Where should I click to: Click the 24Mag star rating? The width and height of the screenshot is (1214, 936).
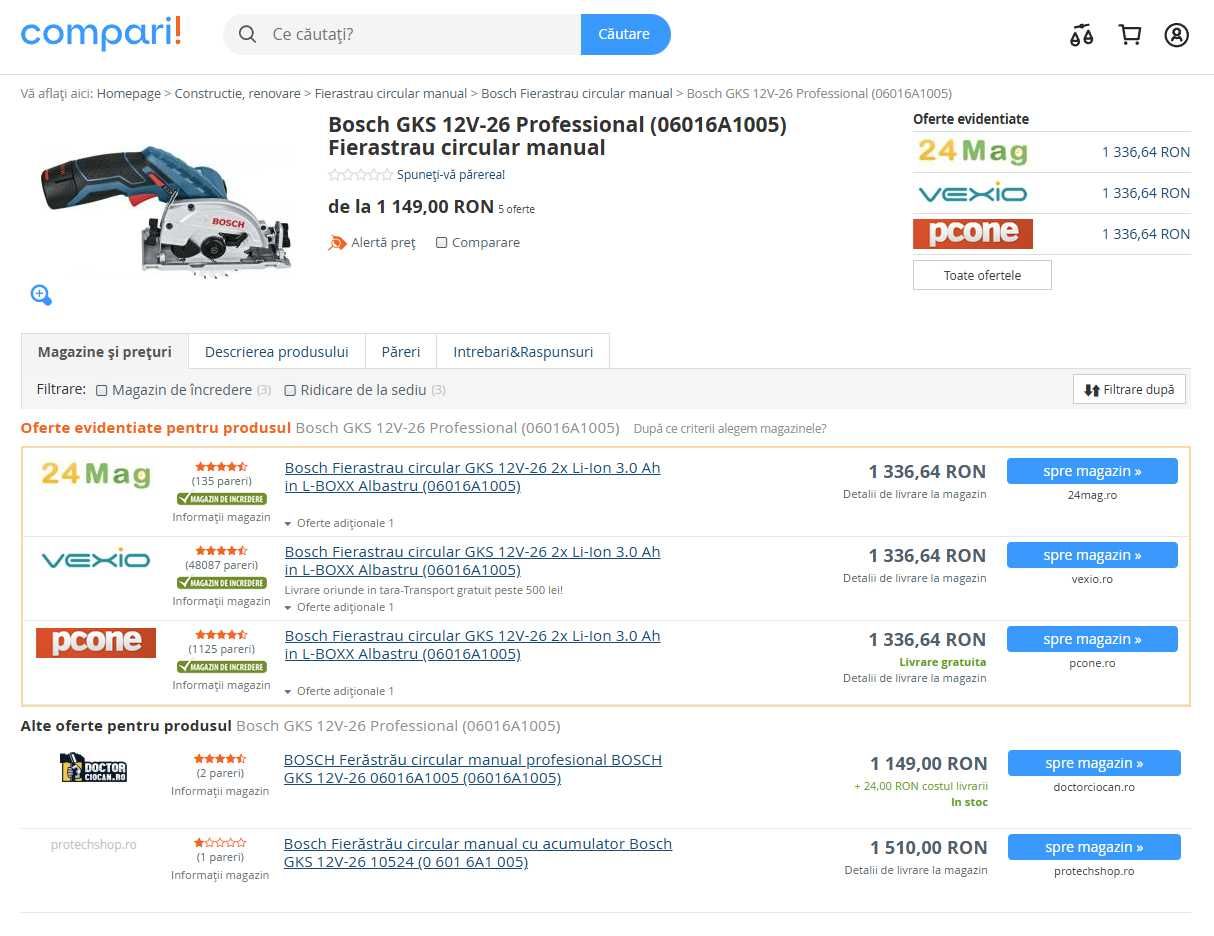click(x=221, y=467)
